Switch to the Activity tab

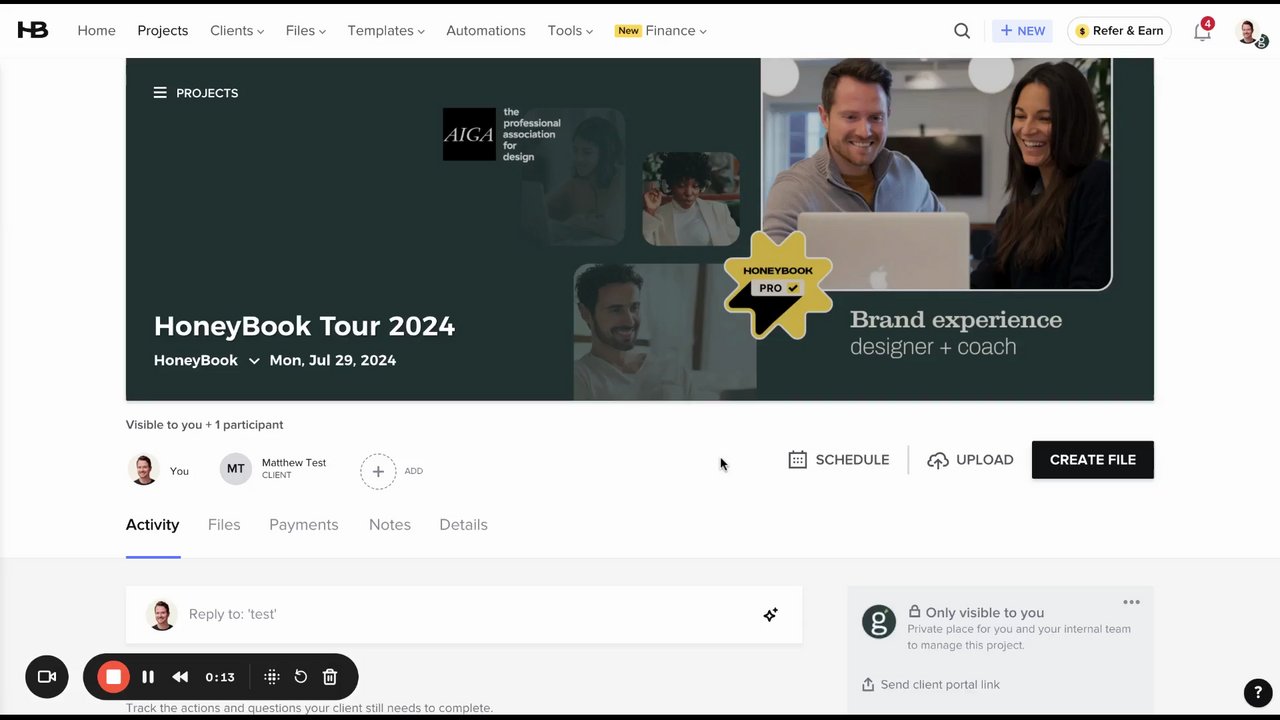(x=152, y=525)
